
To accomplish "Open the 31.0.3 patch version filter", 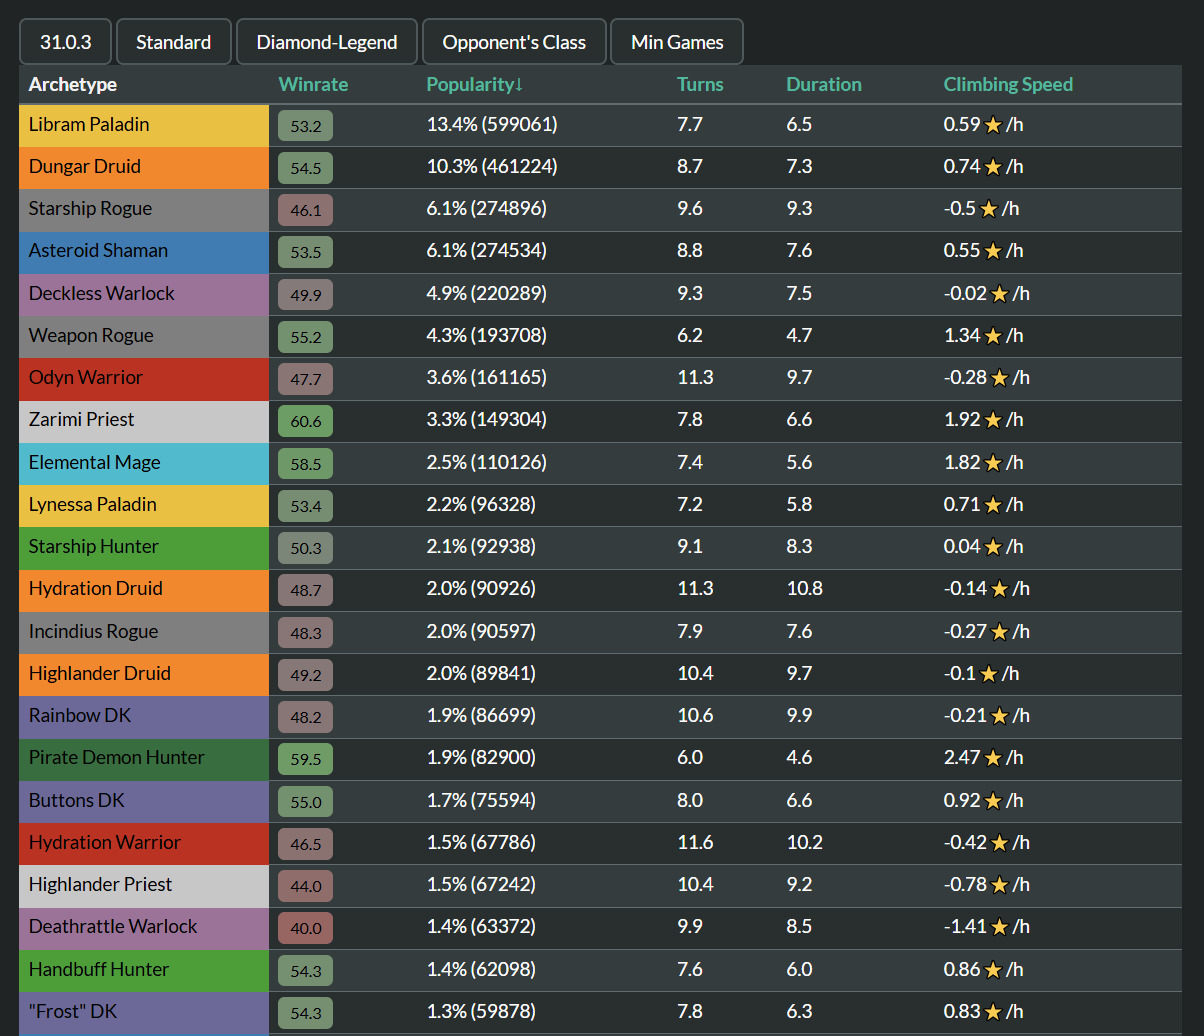I will point(65,42).
